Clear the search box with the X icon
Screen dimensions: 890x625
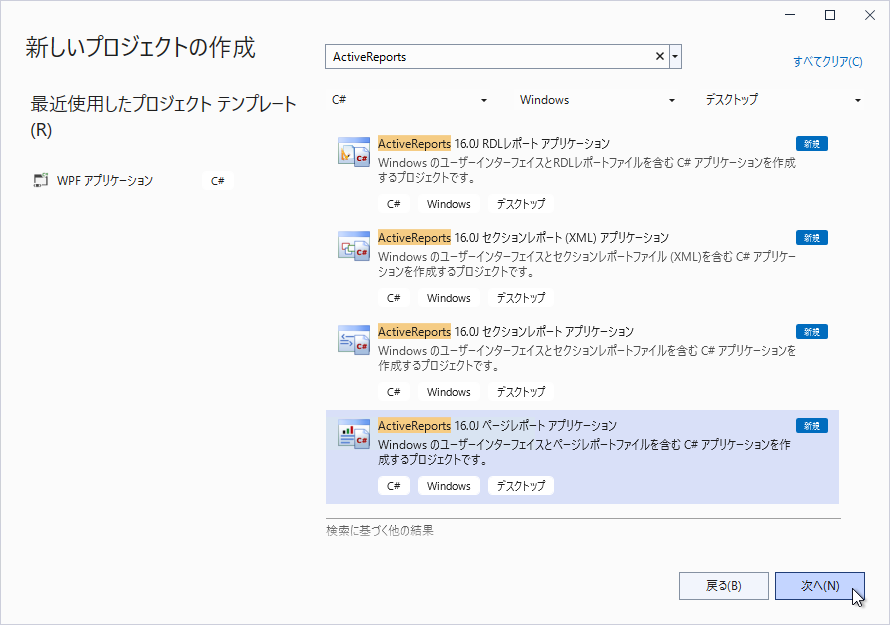point(660,57)
